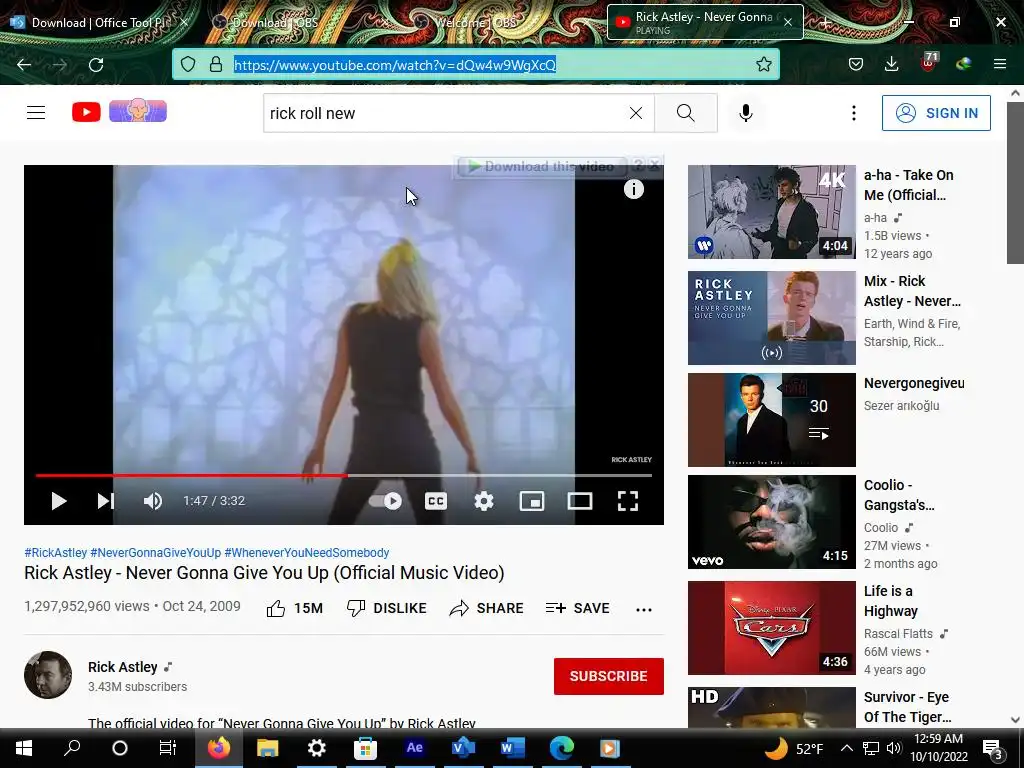
Task: Open extension icon with 71 badge
Action: pos(929,63)
